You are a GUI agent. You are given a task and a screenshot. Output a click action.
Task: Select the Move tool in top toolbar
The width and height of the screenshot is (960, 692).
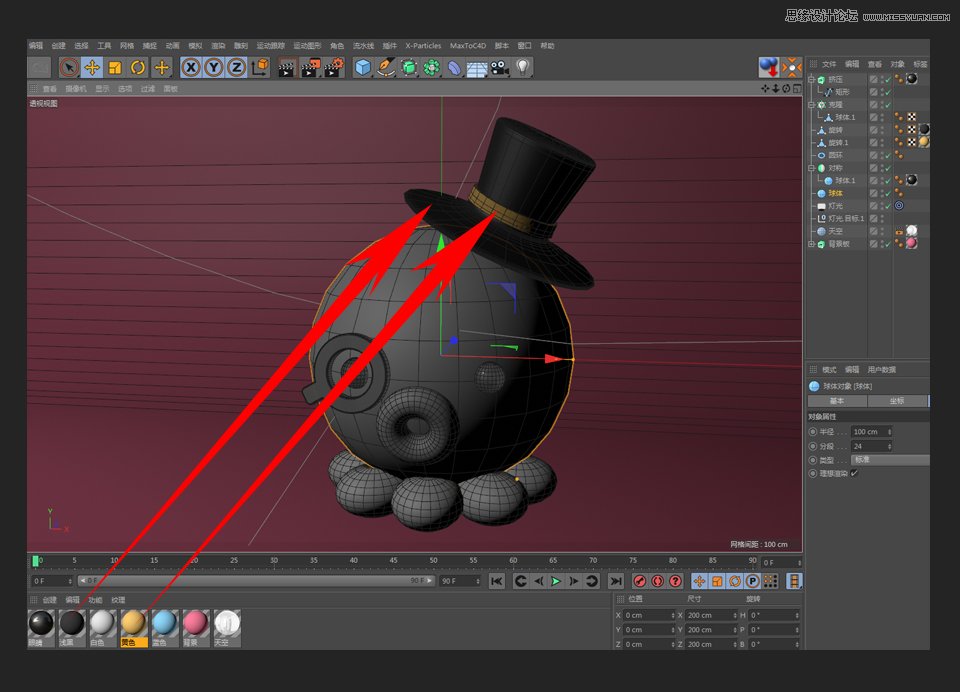[92, 67]
